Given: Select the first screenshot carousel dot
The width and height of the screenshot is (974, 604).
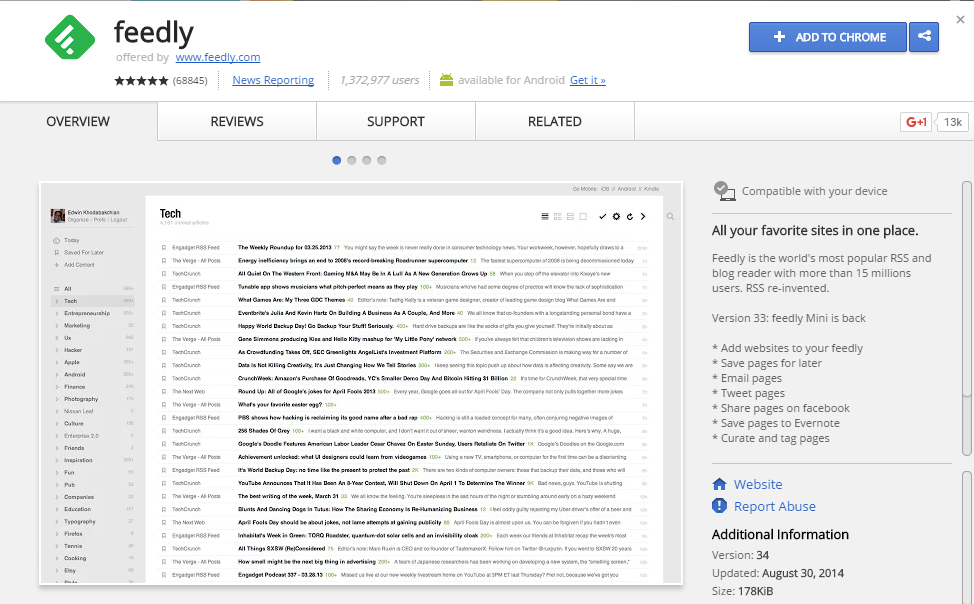Looking at the screenshot, I should point(337,160).
